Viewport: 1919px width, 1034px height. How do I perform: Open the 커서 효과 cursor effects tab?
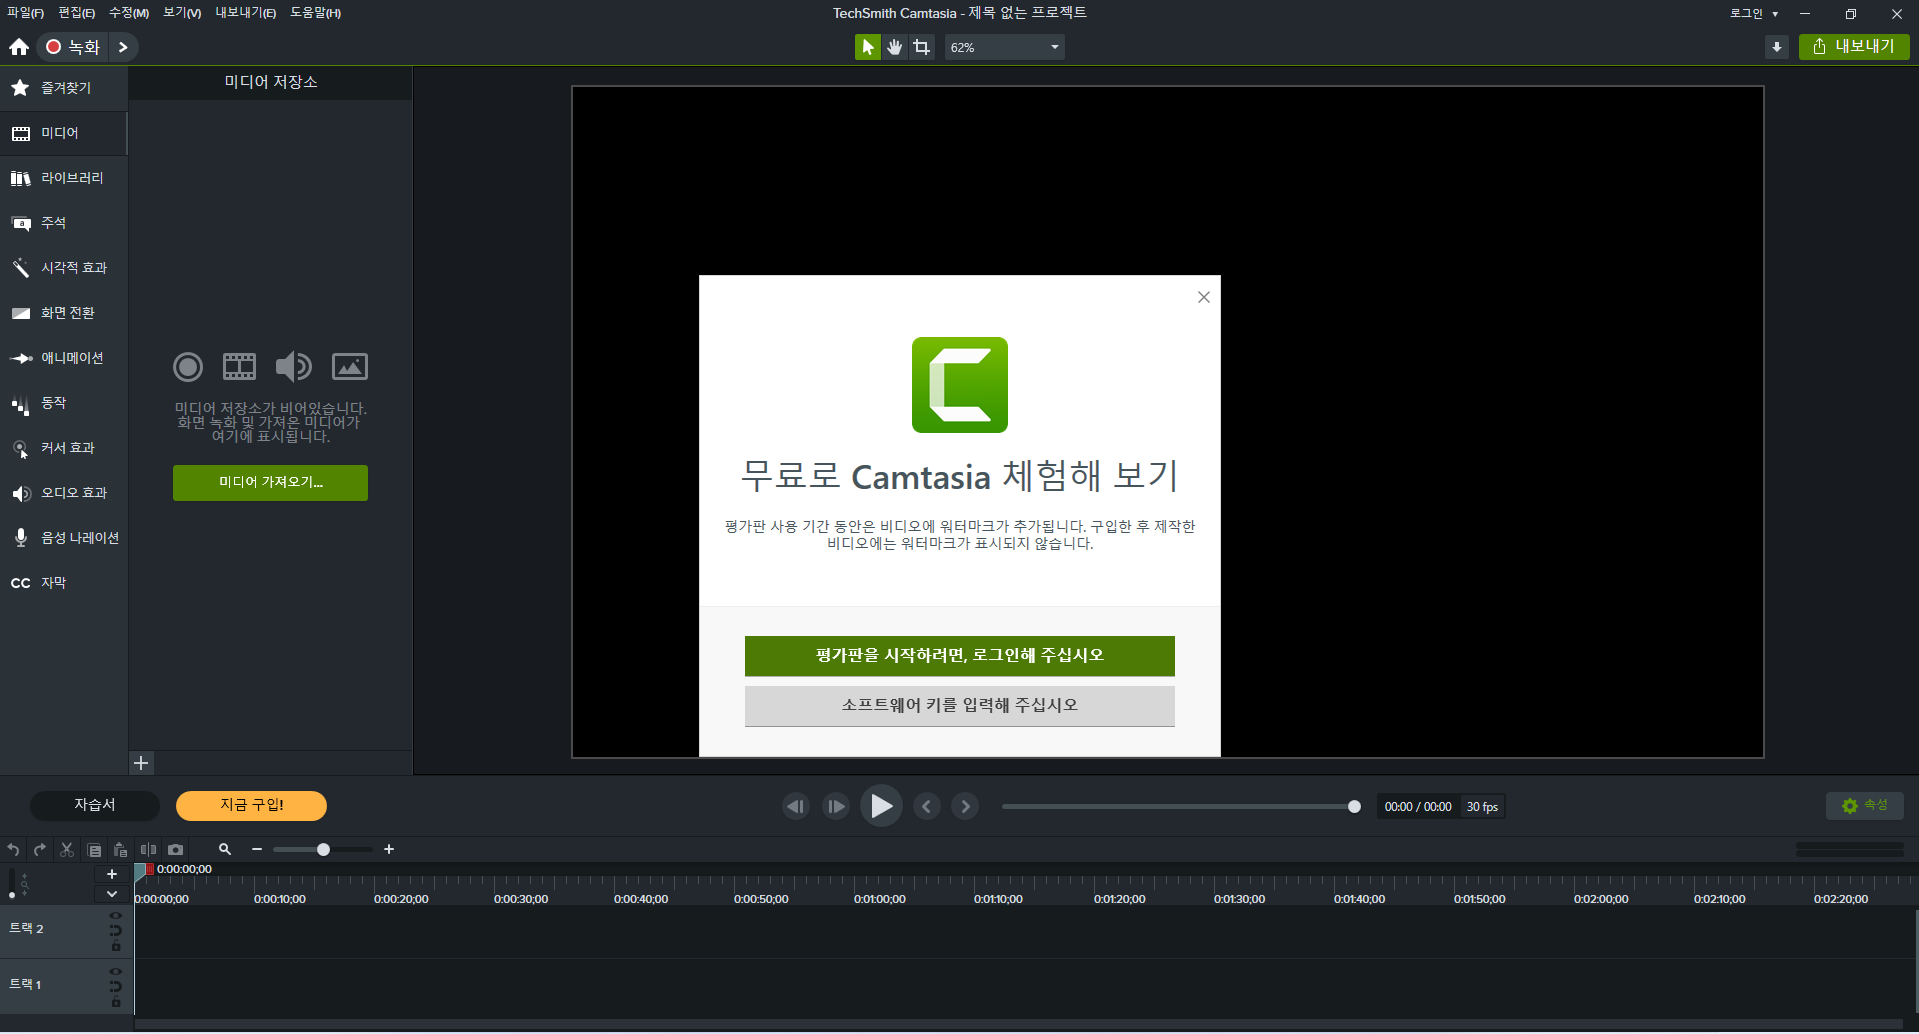tap(64, 448)
